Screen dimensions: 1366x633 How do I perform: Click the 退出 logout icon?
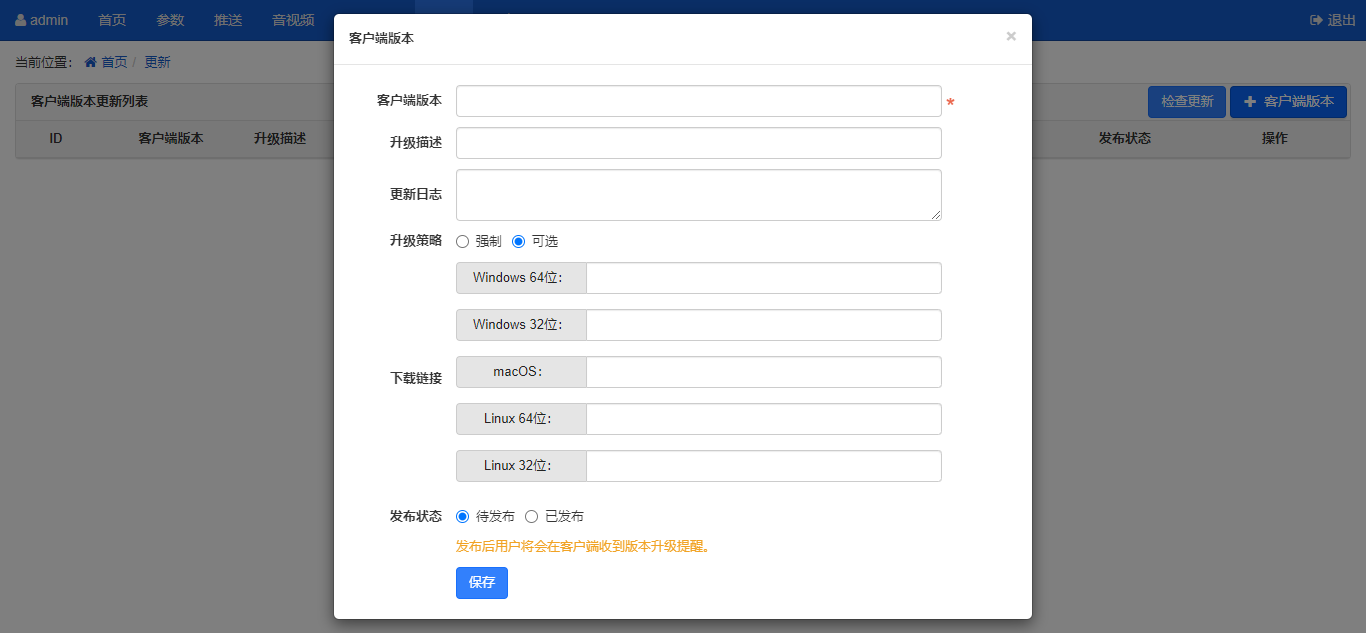[1316, 20]
